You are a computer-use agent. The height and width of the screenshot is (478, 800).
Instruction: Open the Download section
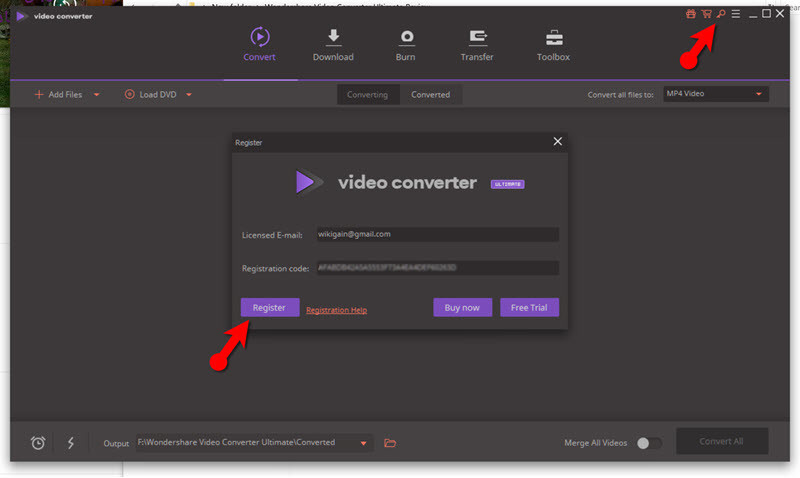(x=333, y=44)
